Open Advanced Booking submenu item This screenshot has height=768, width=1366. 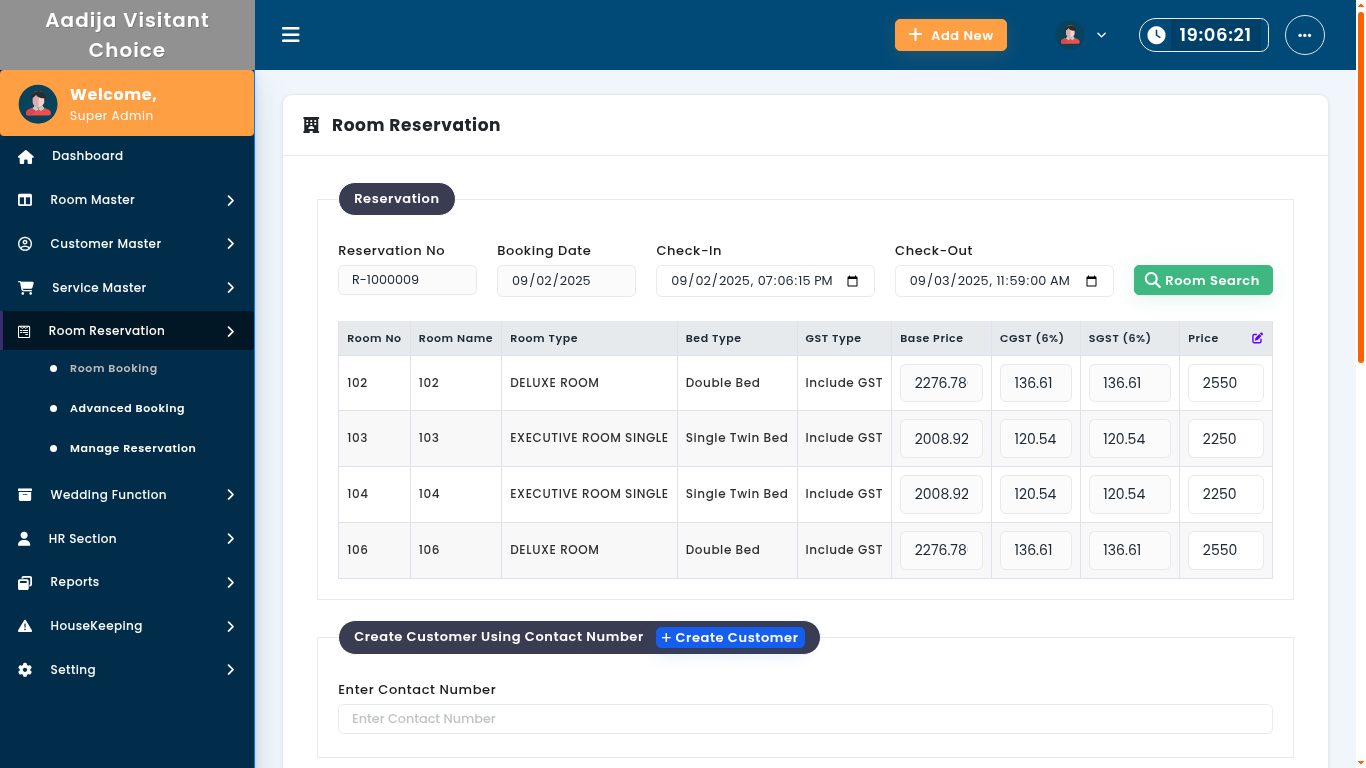pos(127,408)
